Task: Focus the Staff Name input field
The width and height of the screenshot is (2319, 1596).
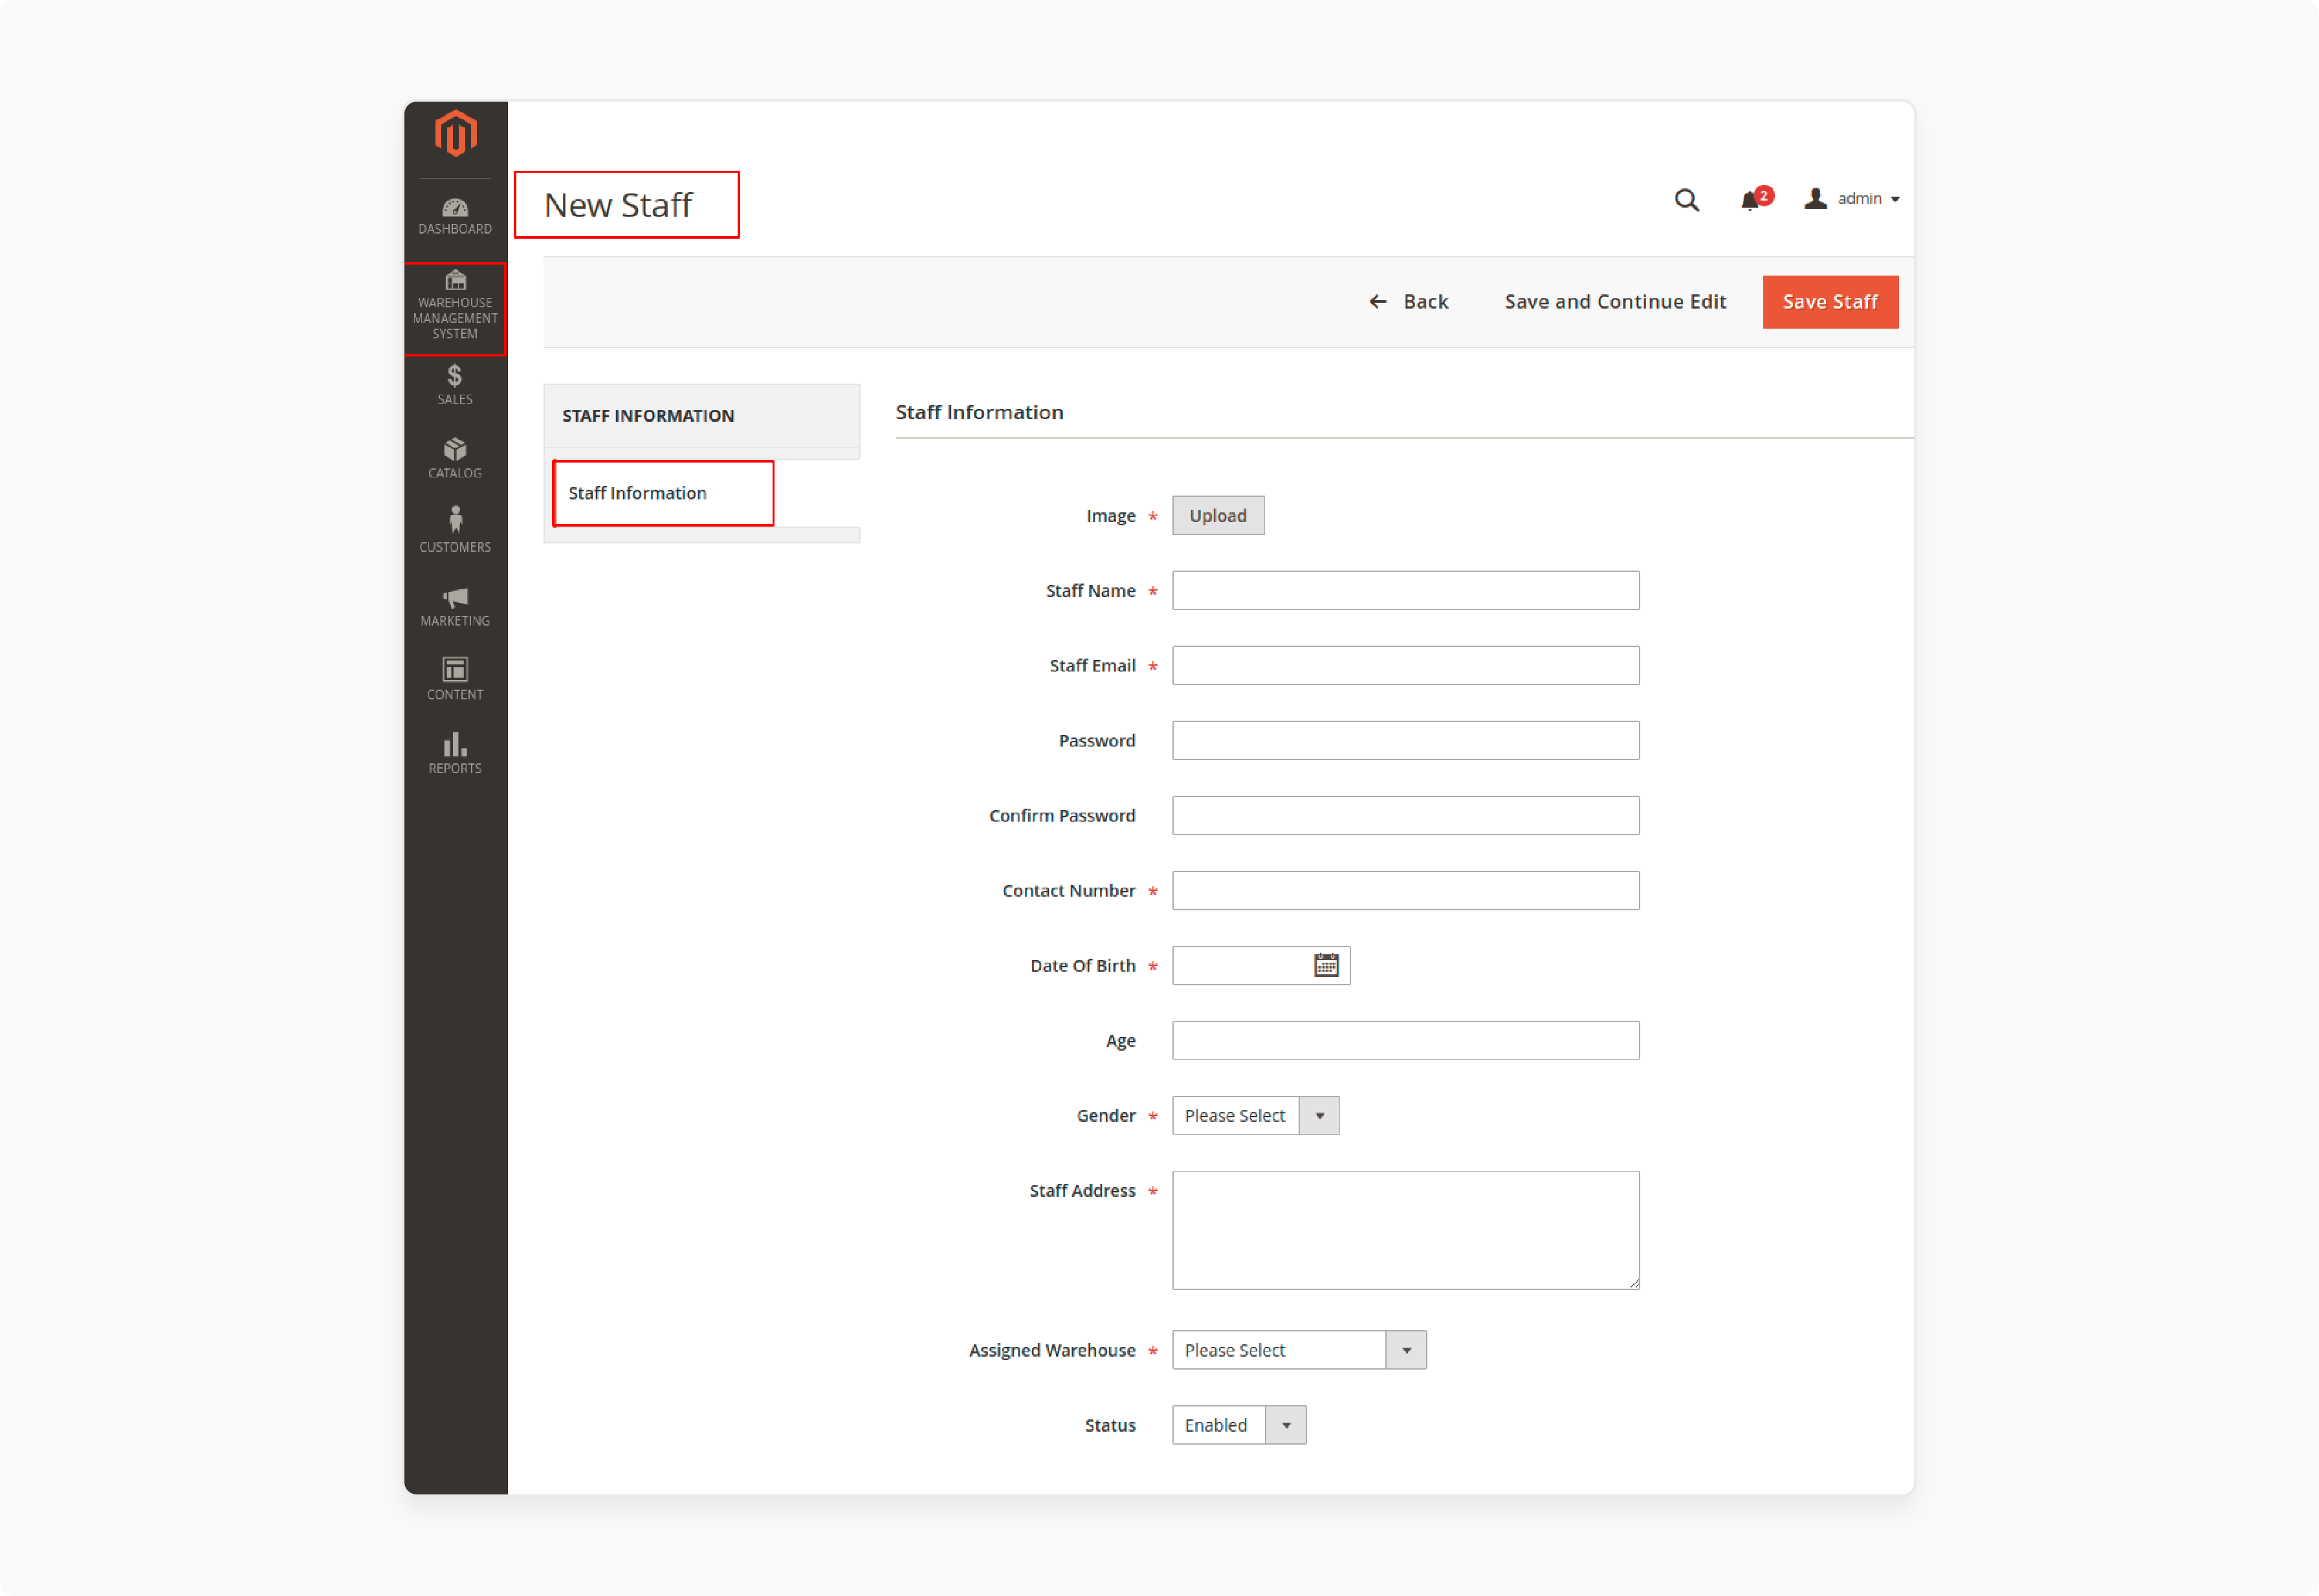Action: [1405, 590]
